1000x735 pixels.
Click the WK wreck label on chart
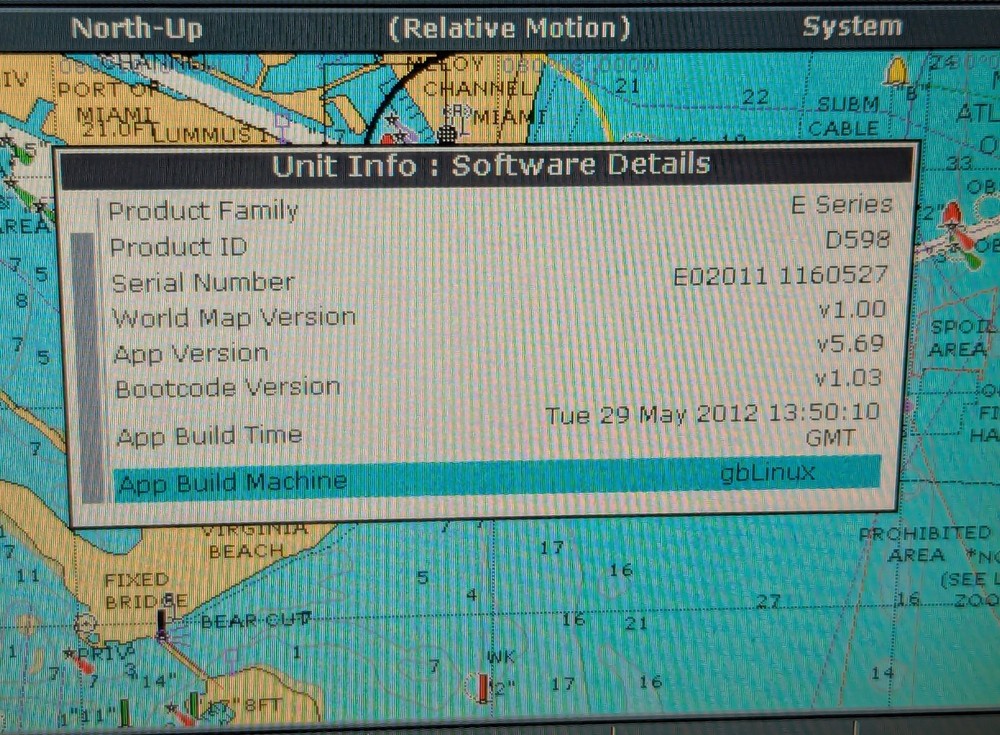501,657
